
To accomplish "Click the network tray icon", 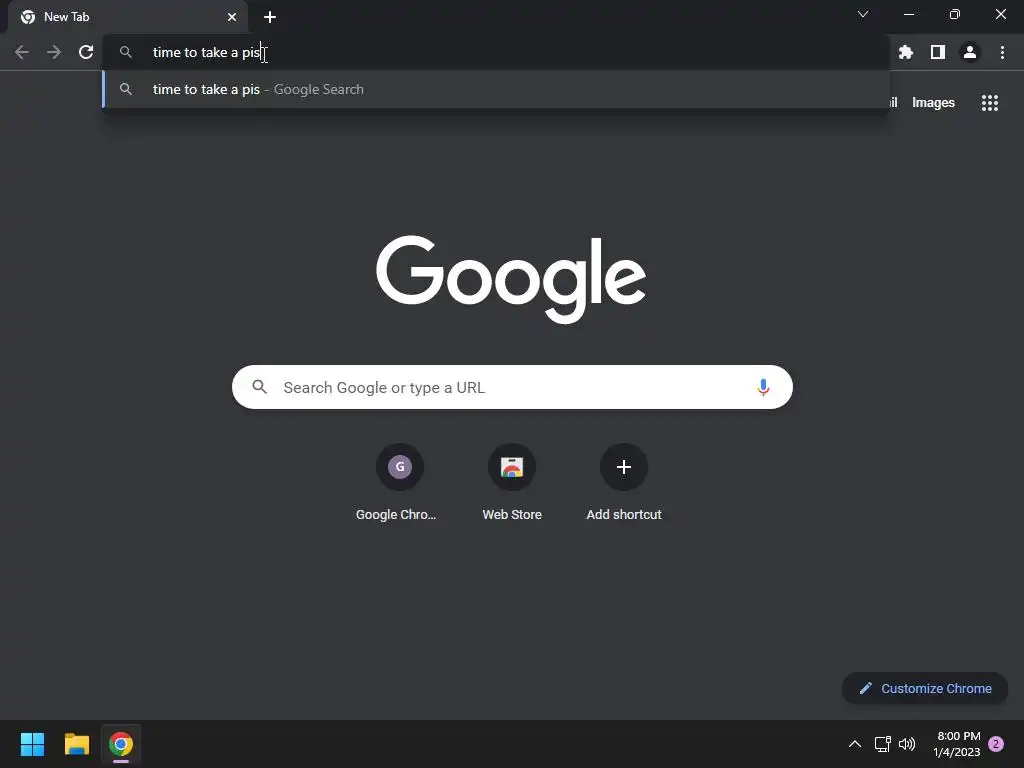I will coord(882,744).
